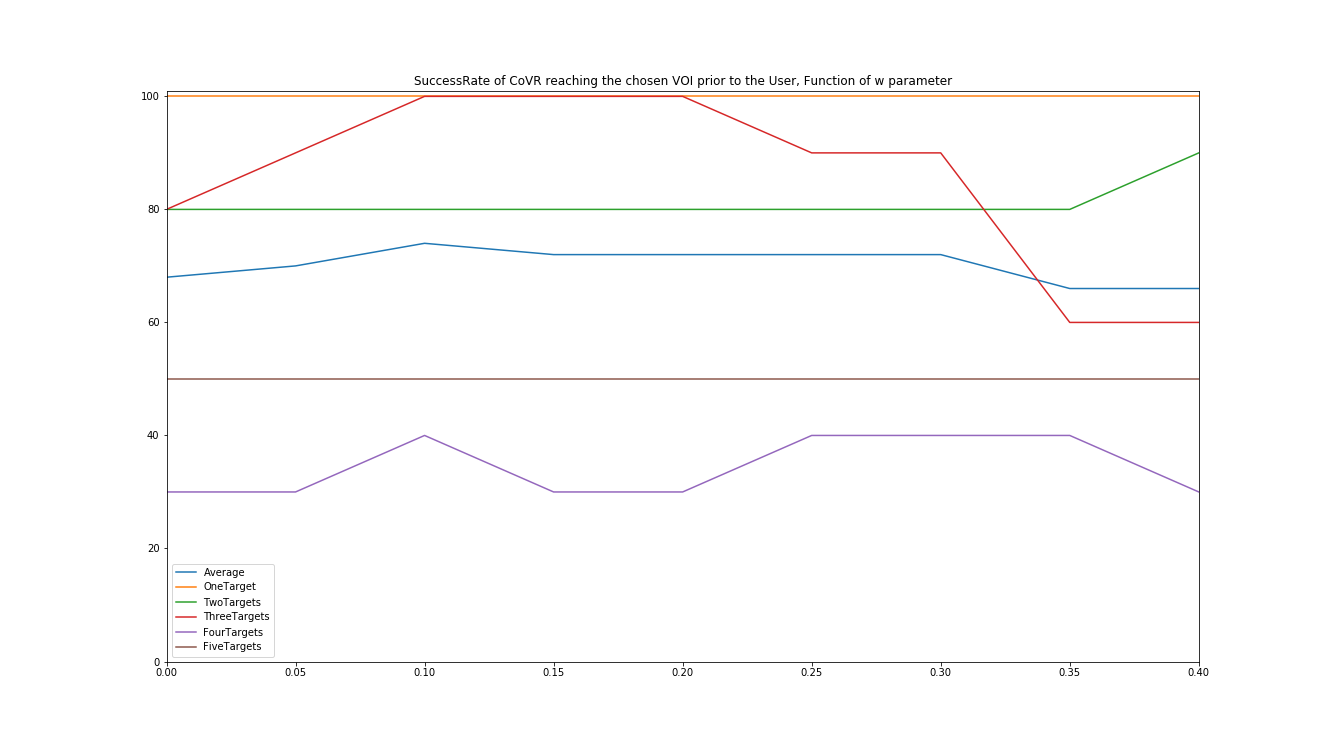
Task: Click the FourTargets legend label
Action: (x=233, y=632)
